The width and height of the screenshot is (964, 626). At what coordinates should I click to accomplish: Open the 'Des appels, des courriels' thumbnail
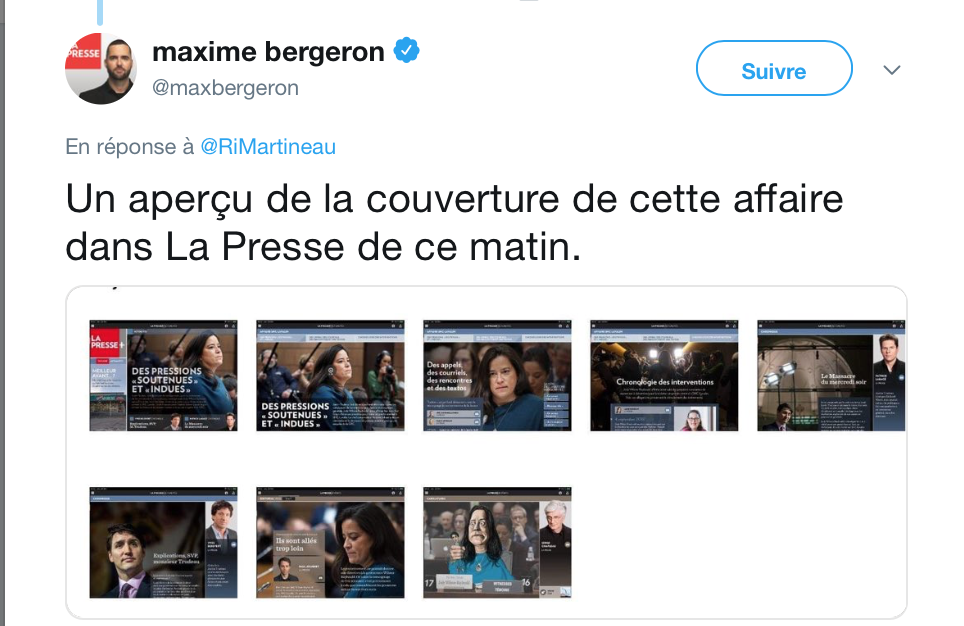click(497, 375)
